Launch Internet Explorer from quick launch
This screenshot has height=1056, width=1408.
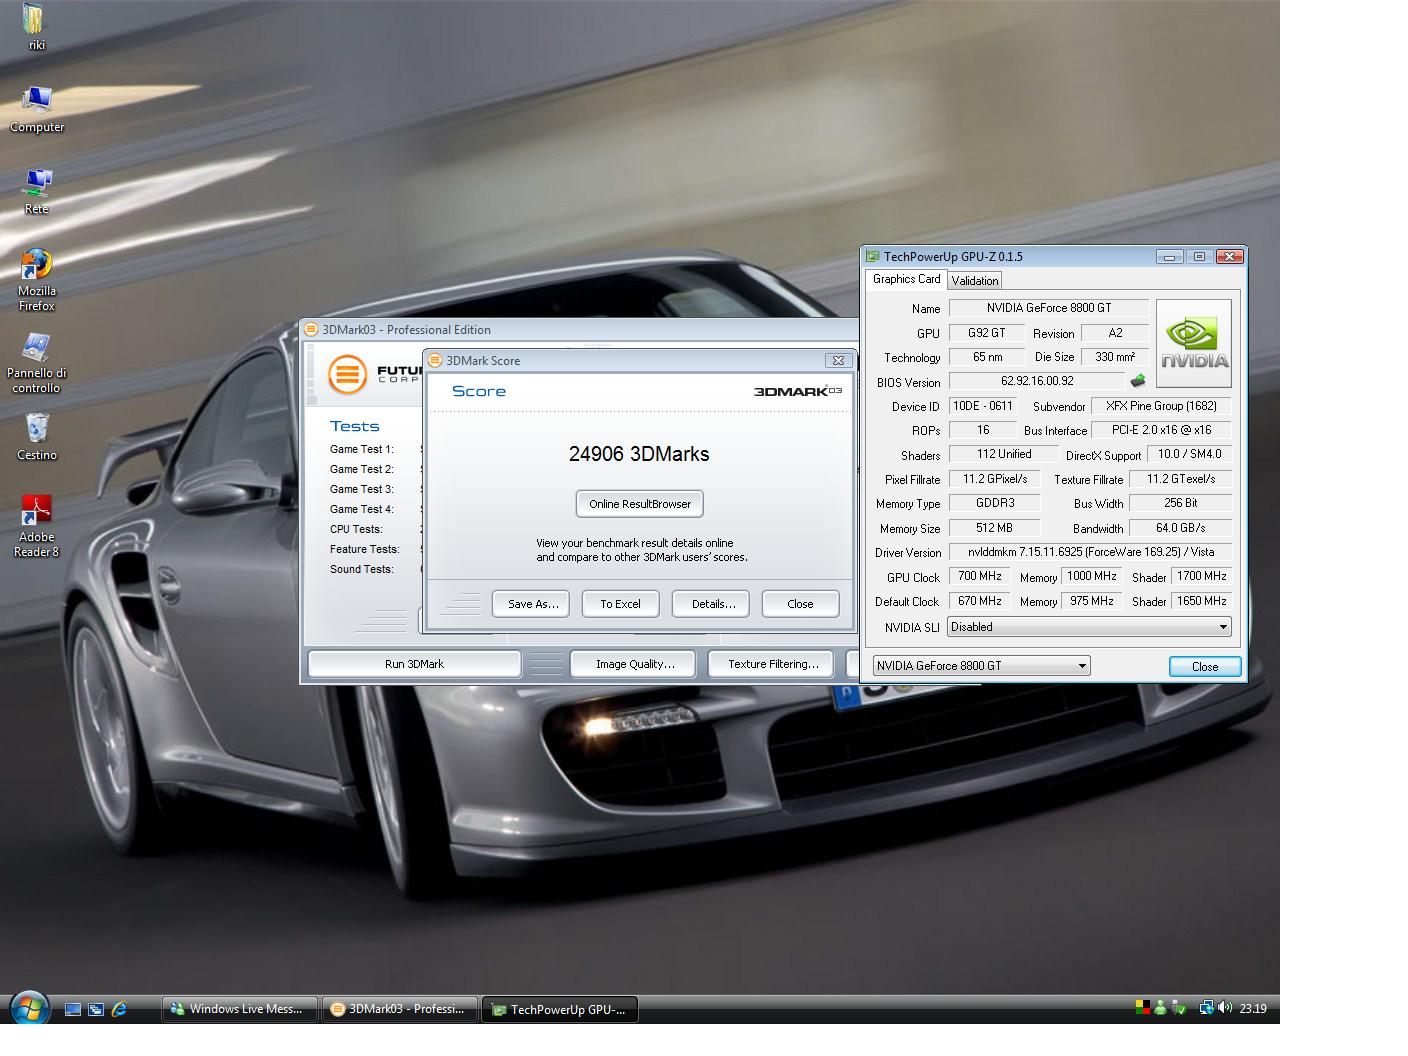tap(119, 1009)
